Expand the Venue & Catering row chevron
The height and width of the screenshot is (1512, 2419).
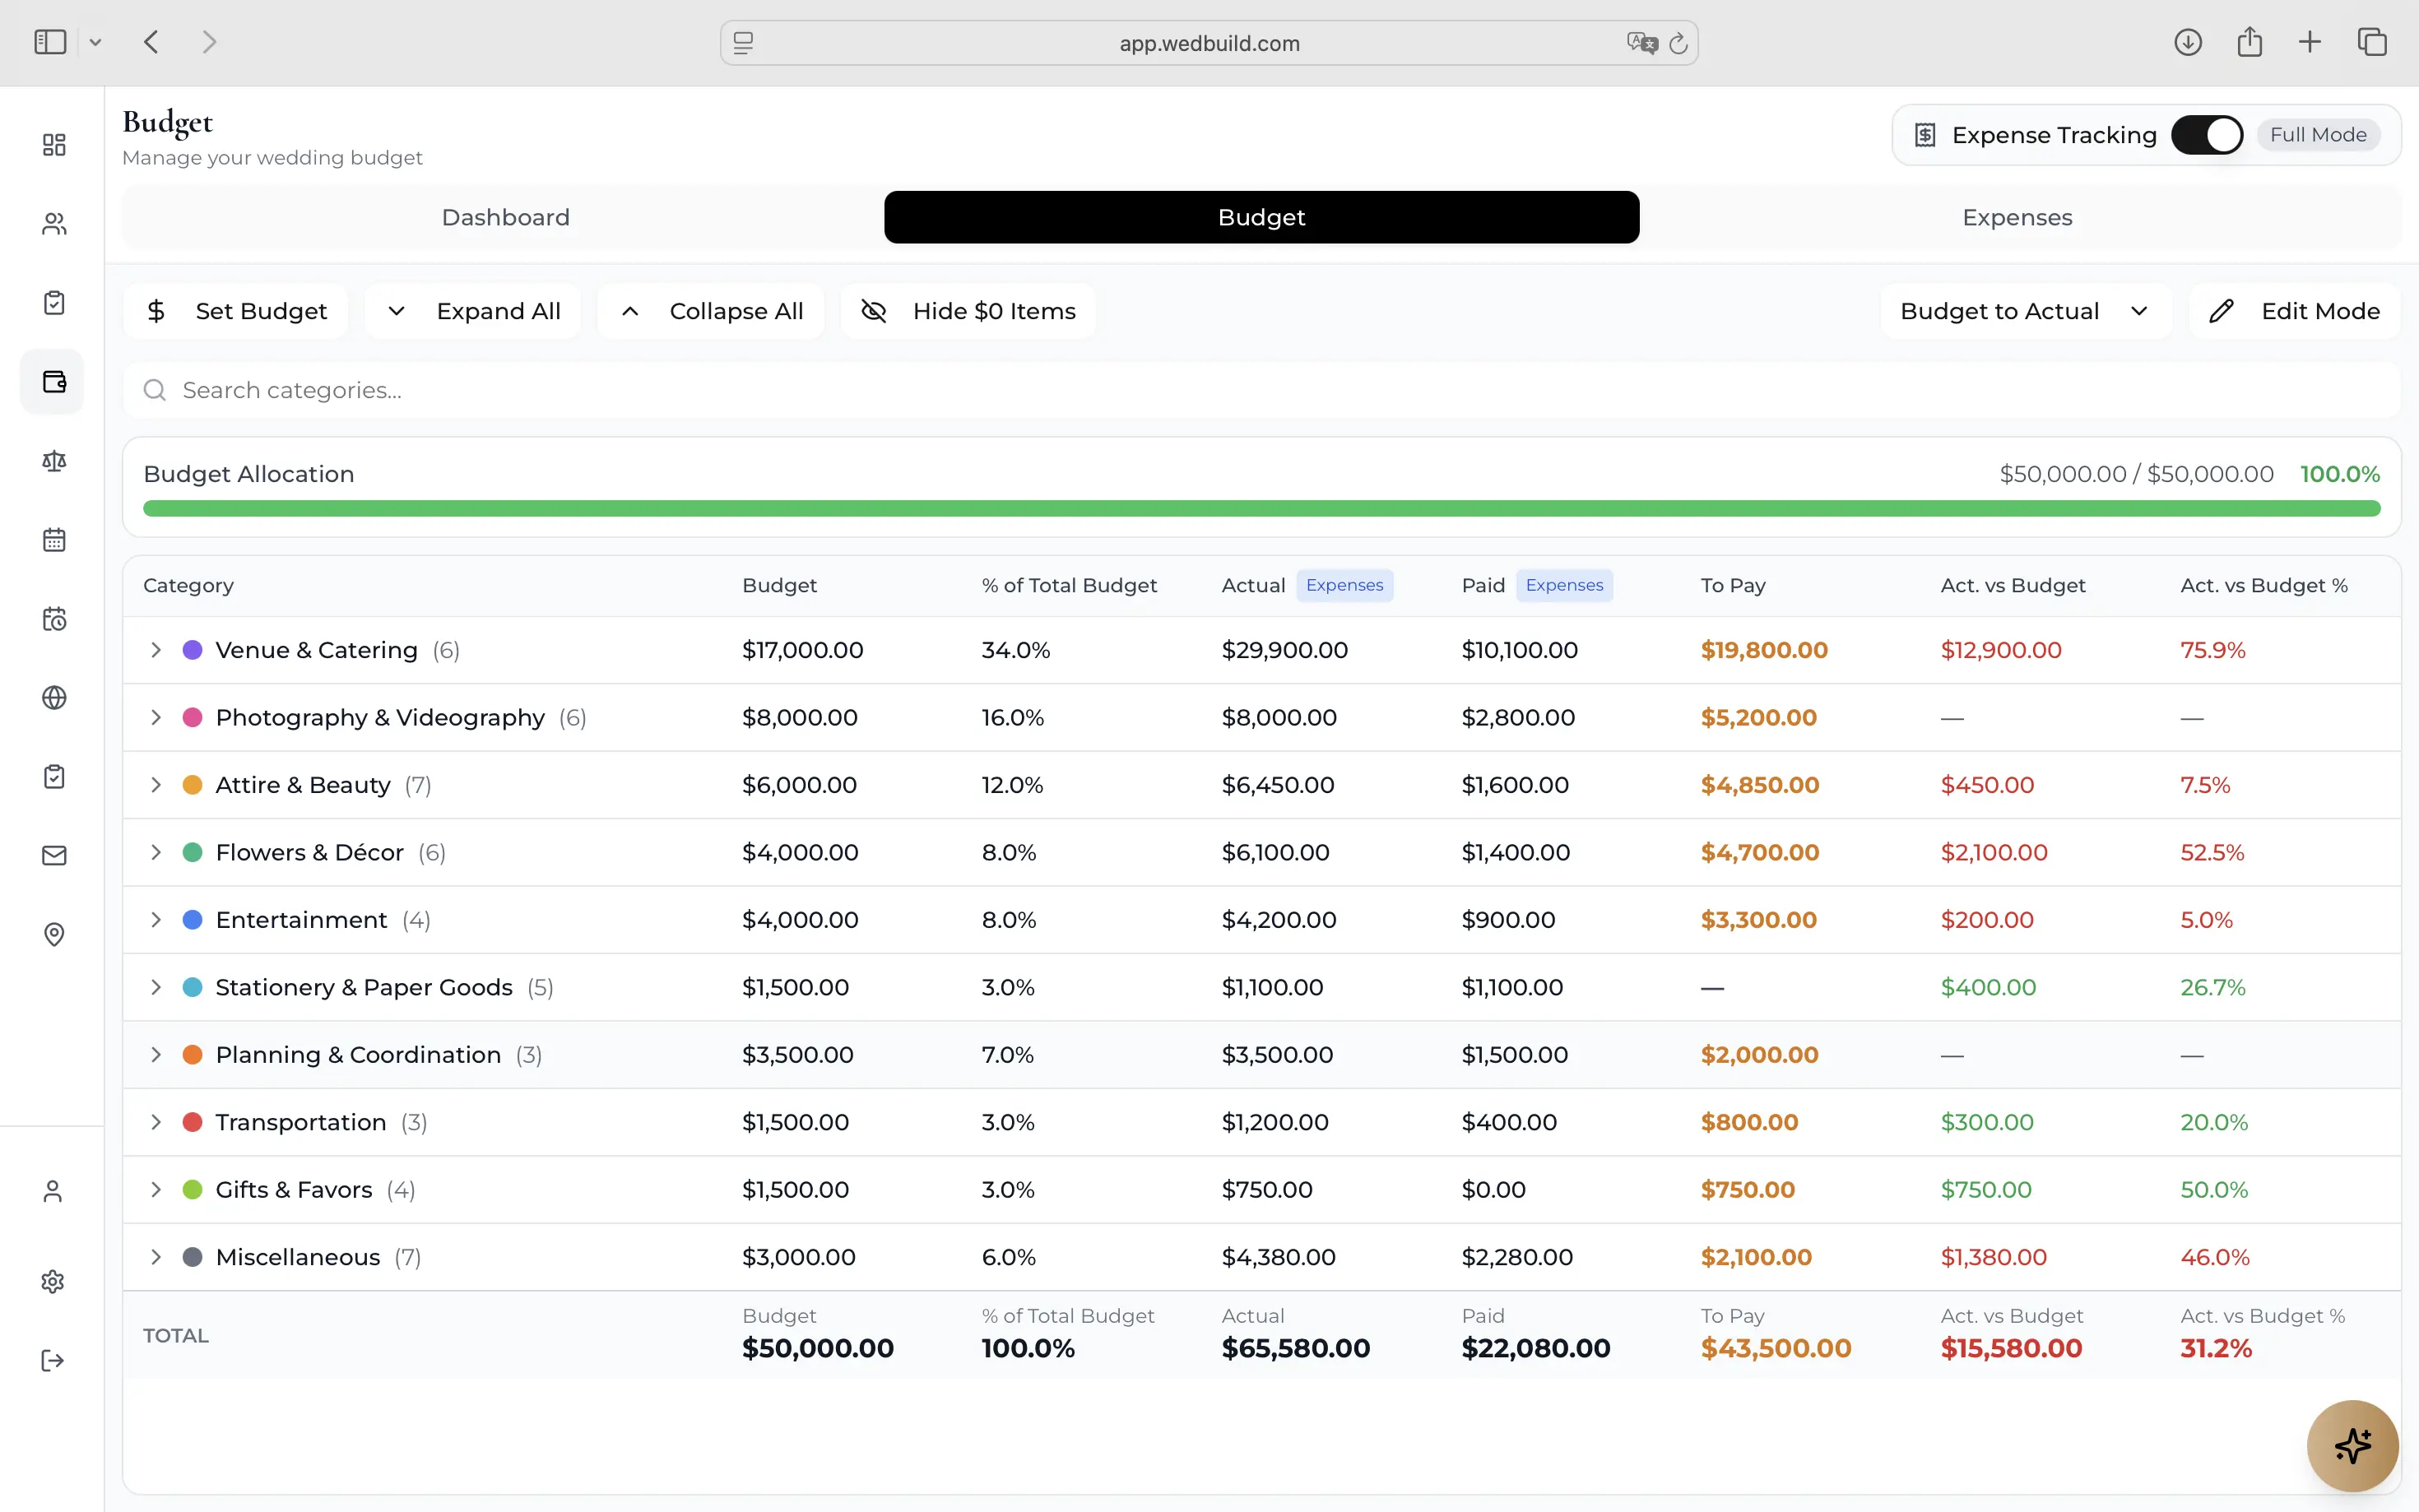click(156, 650)
